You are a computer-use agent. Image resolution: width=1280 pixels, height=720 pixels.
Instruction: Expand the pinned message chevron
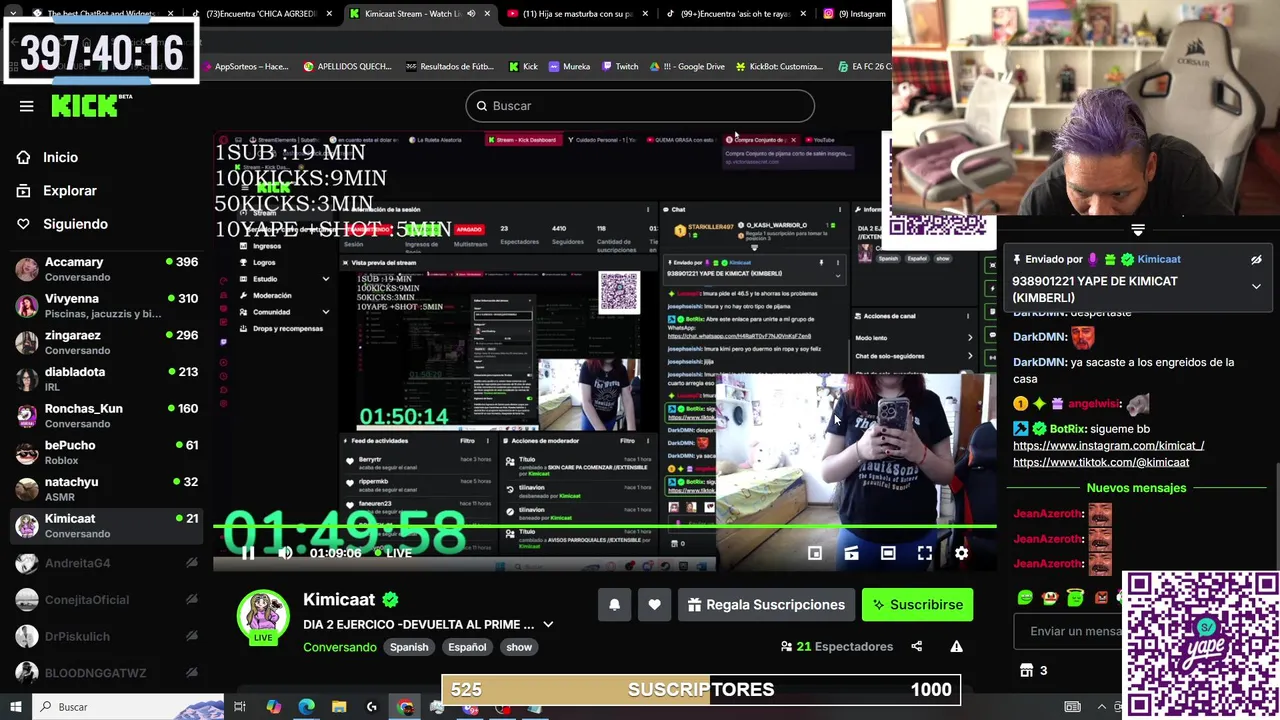pos(1256,287)
